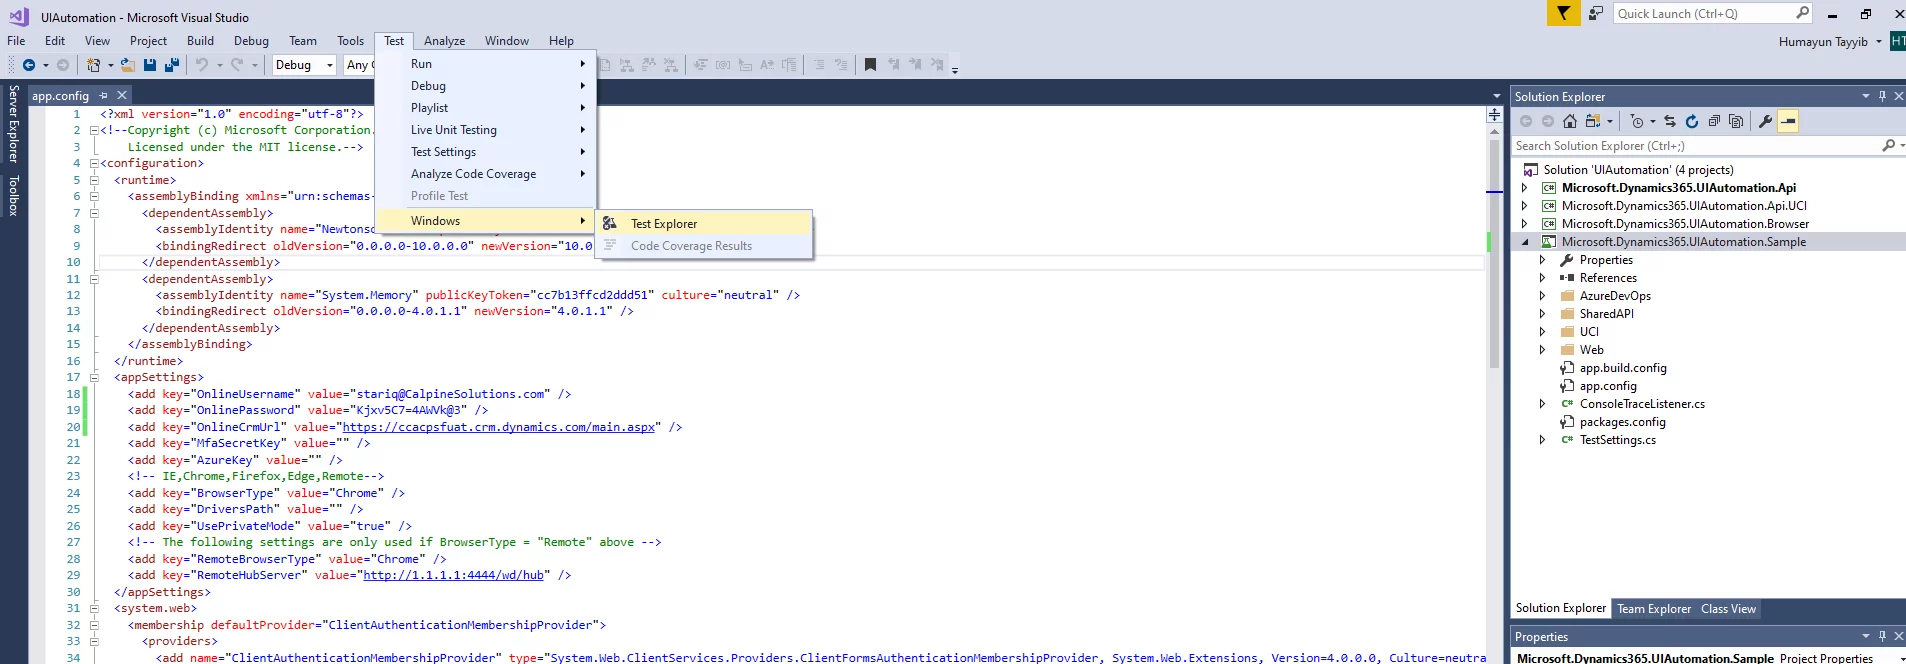
Task: Open the Analyze menu
Action: pos(444,41)
